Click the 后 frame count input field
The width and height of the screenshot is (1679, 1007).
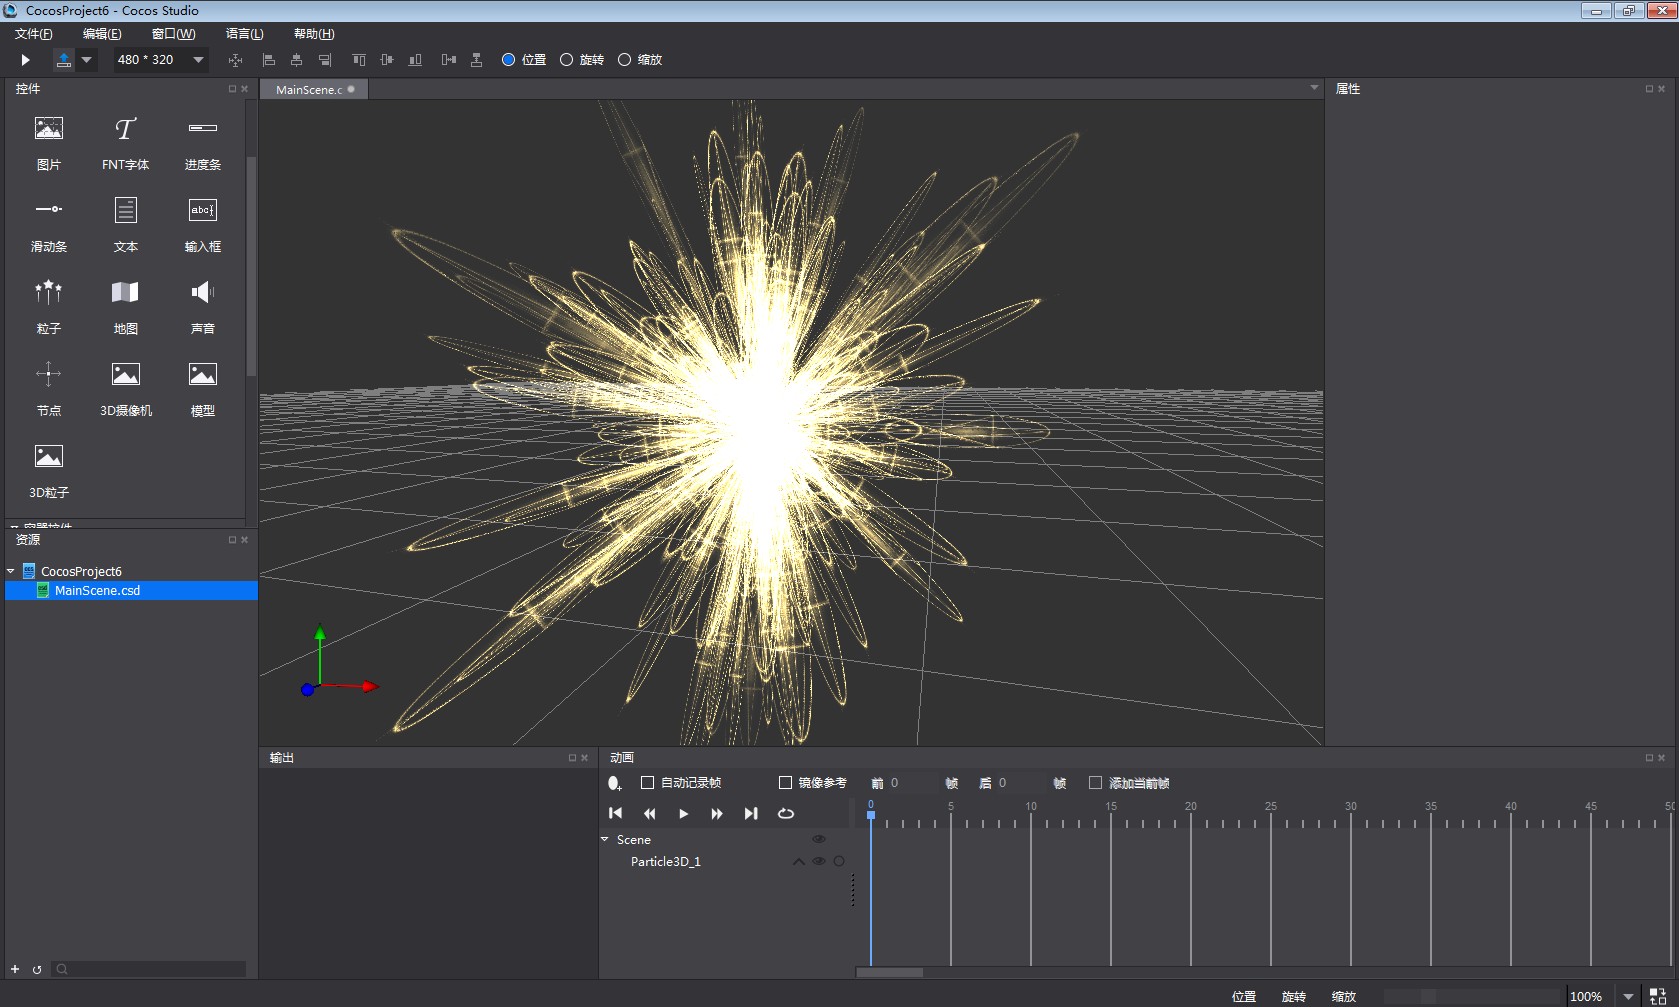[x=1021, y=783]
